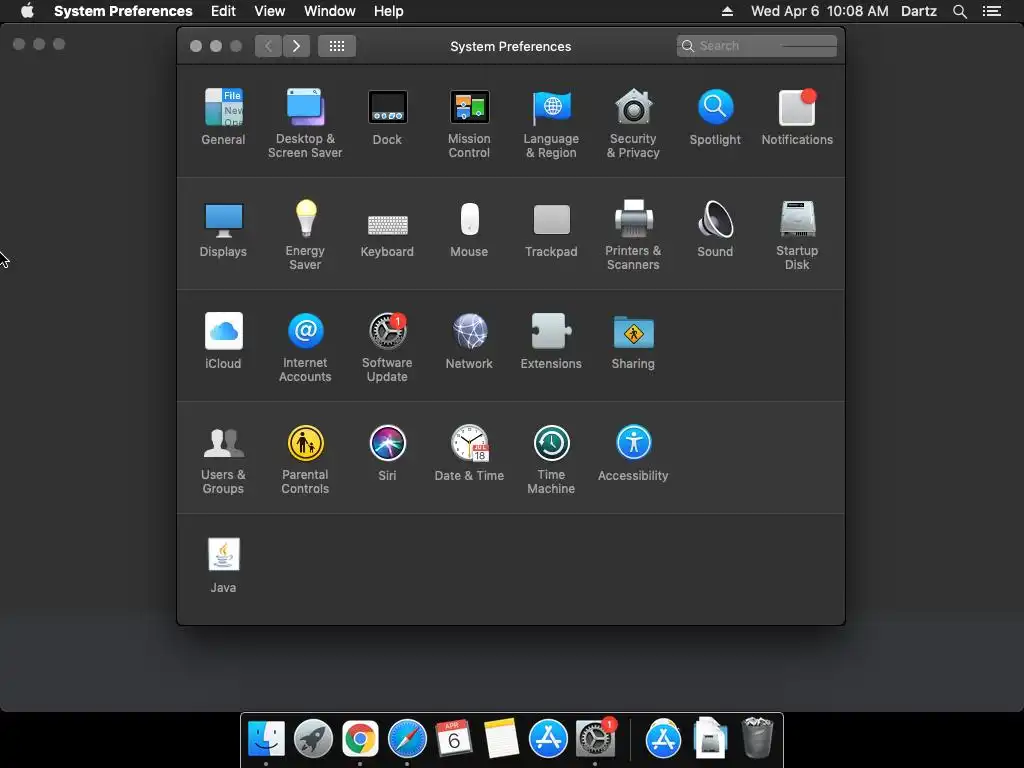1024x768 pixels.
Task: Open the Network preferences
Action: click(x=469, y=341)
